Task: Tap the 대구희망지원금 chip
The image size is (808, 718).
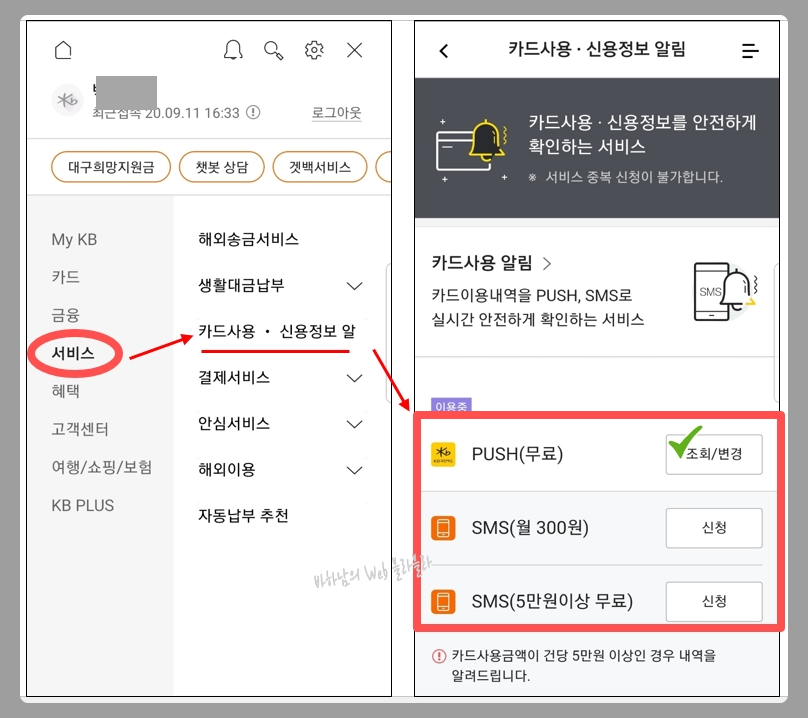Action: (x=111, y=167)
